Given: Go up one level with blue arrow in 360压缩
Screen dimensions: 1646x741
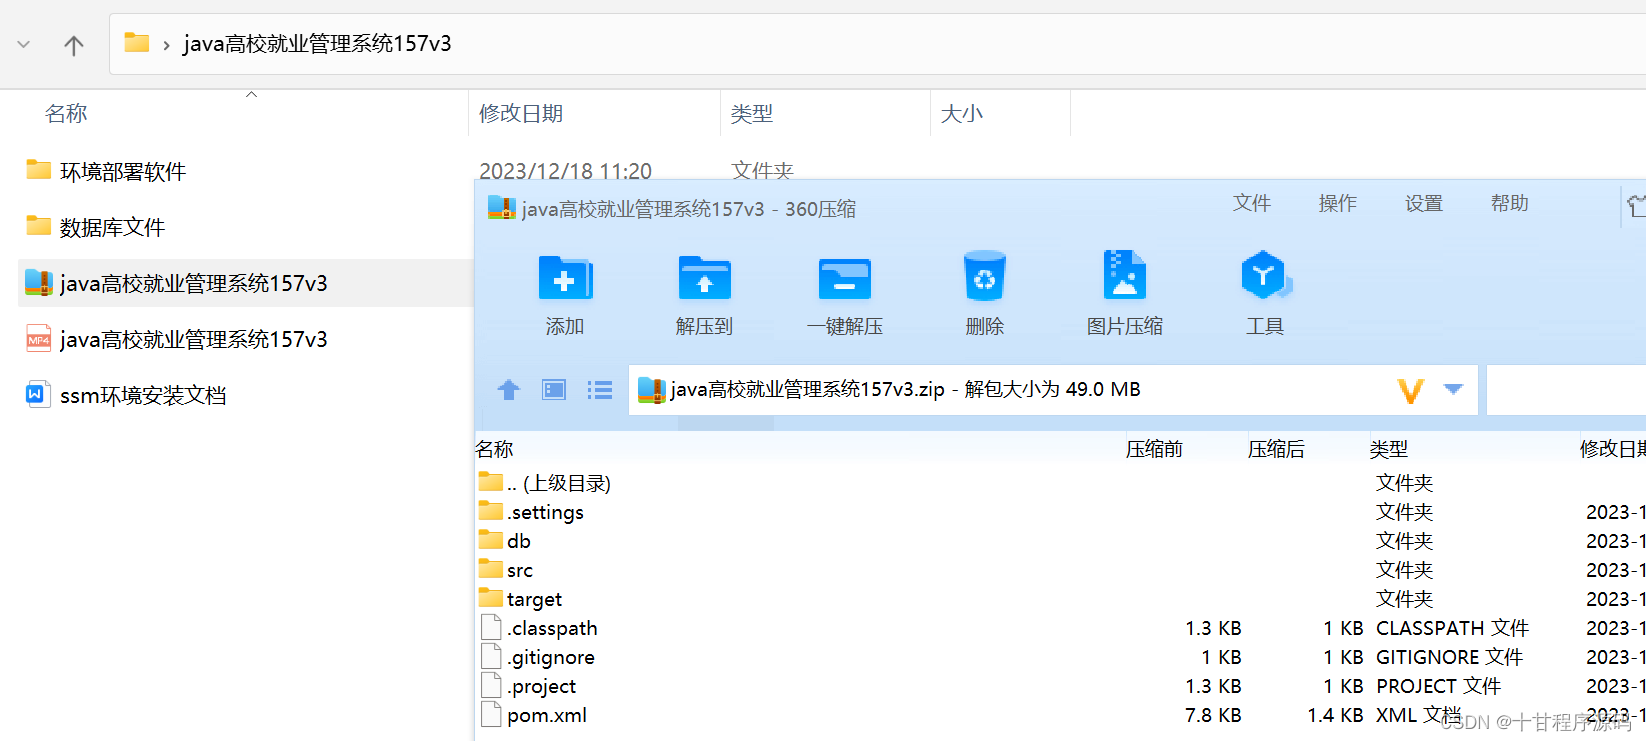Looking at the screenshot, I should [509, 390].
